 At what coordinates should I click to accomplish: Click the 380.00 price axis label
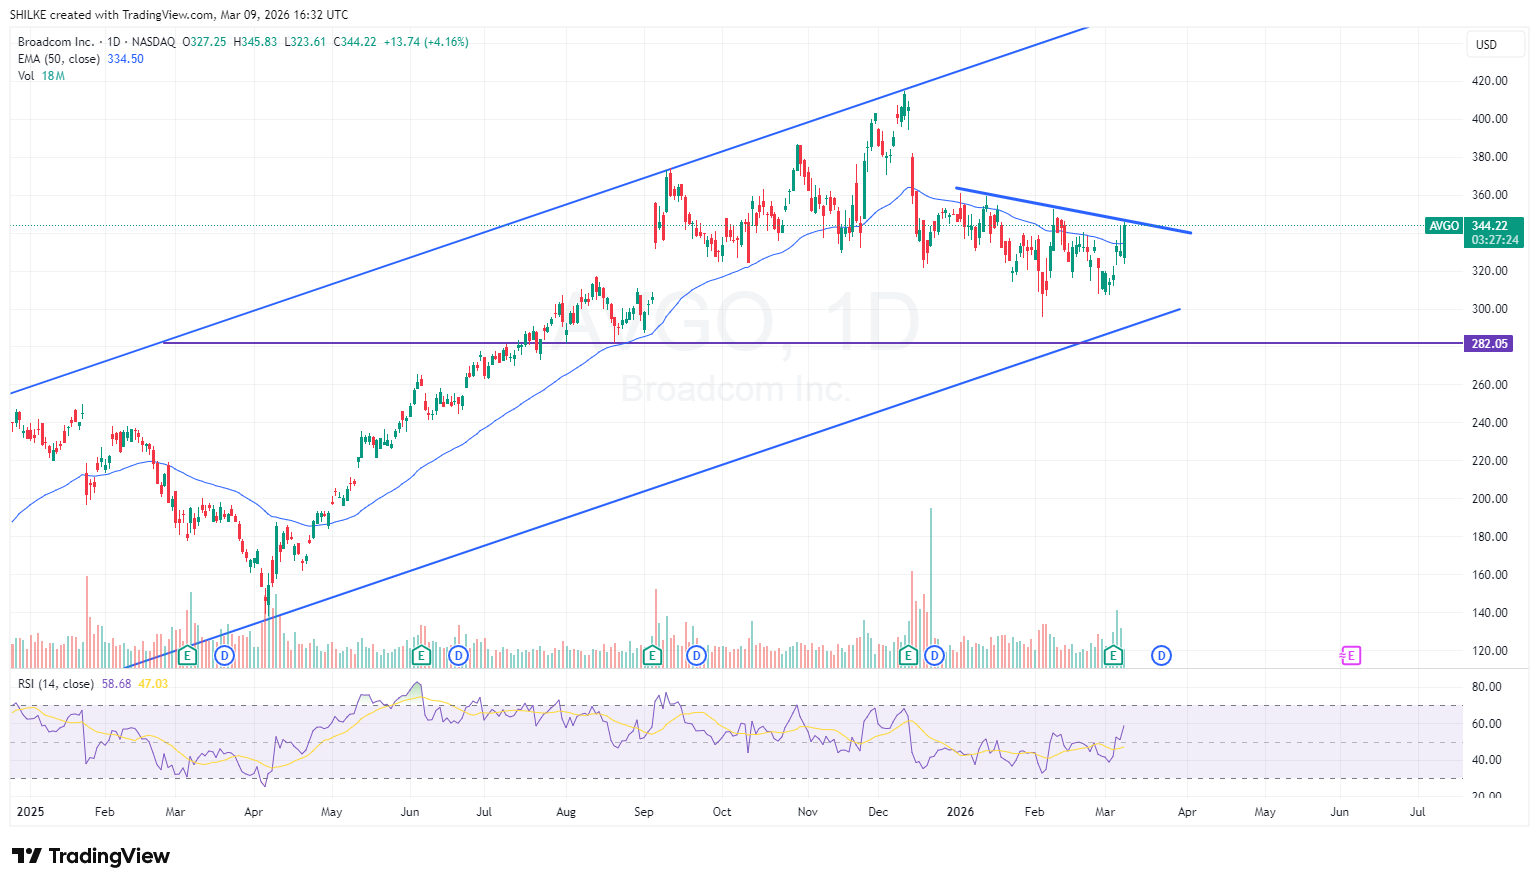1490,157
